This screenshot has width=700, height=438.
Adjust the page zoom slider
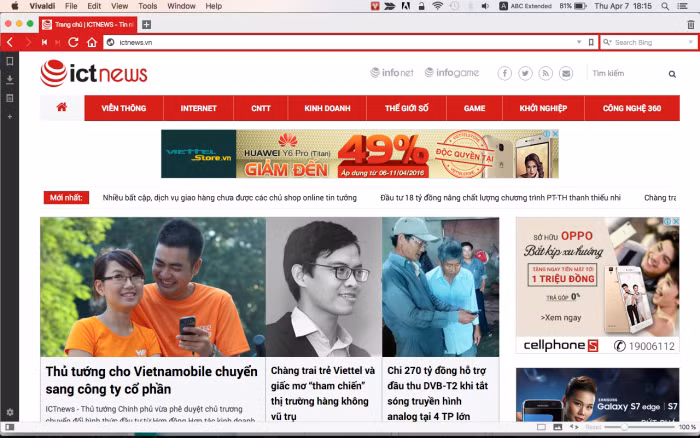[x=639, y=427]
